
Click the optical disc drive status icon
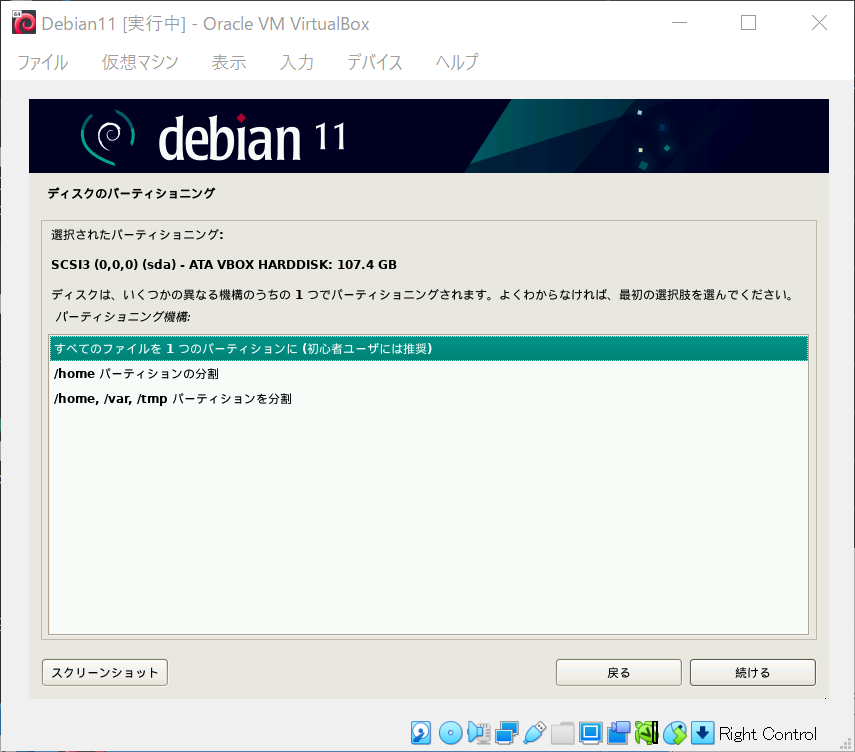tap(450, 733)
